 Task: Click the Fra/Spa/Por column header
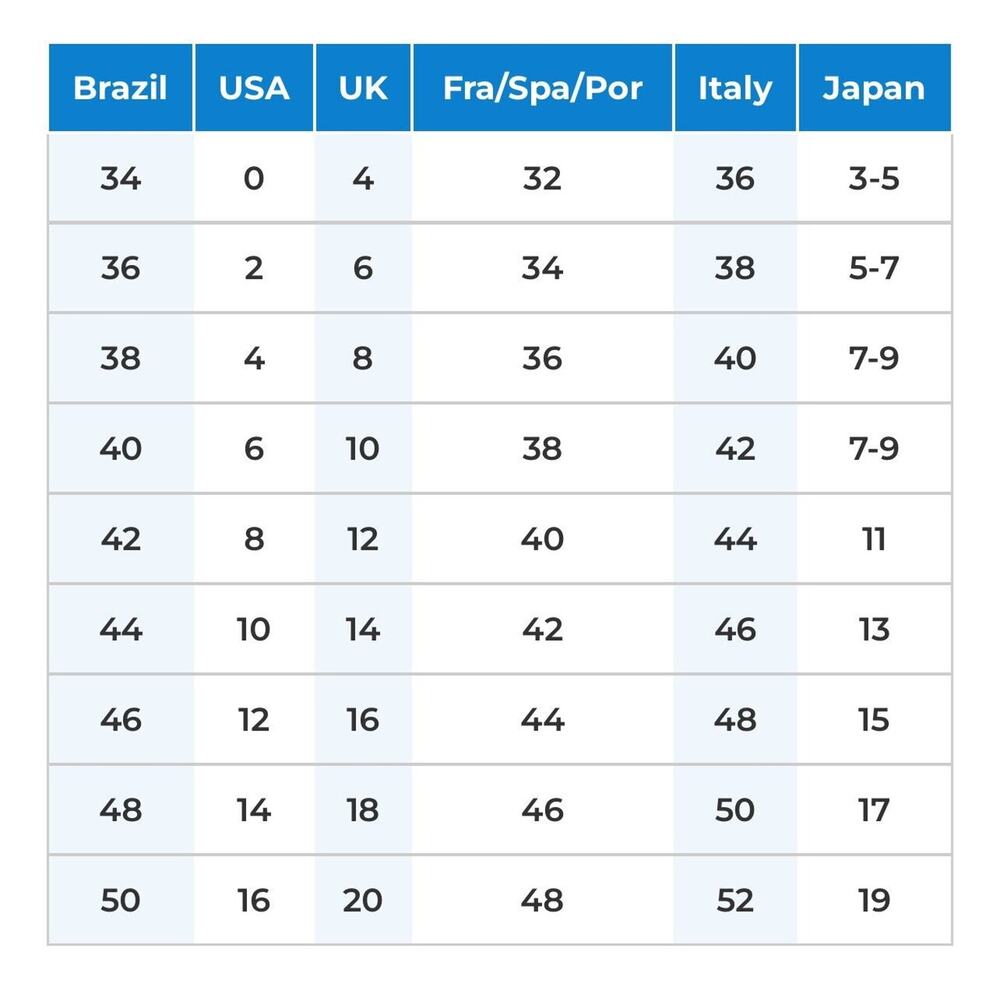coord(542,88)
